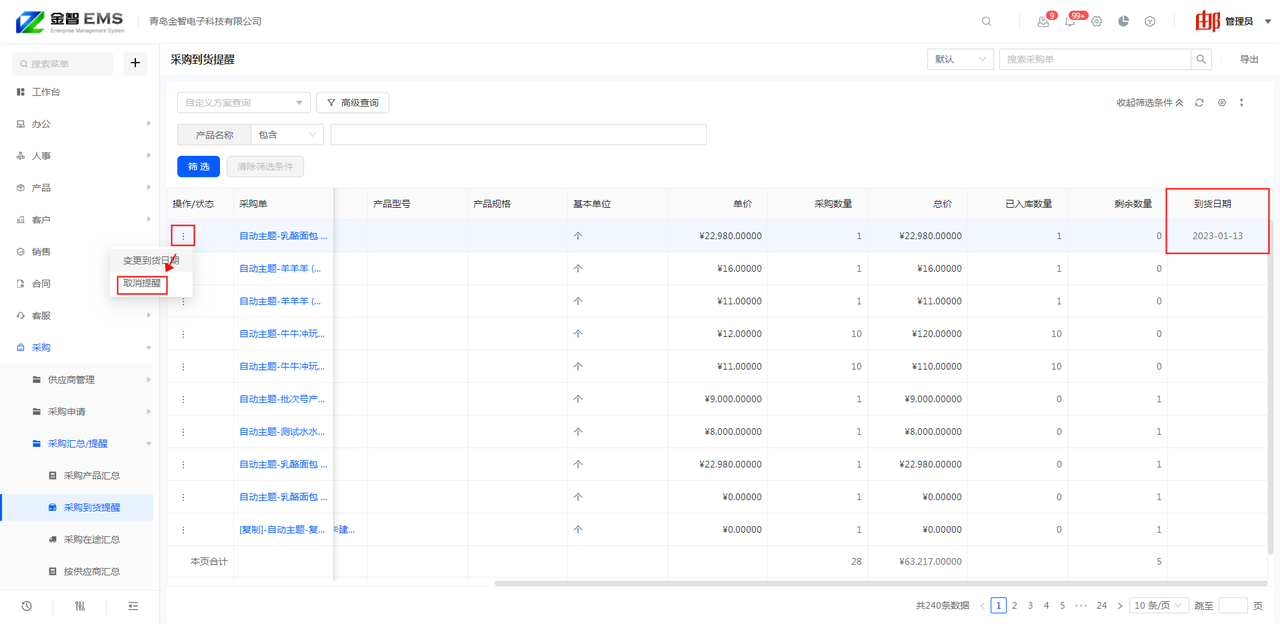1280x624 pixels.
Task: Open the global search magnifier in top bar
Action: coord(987,21)
